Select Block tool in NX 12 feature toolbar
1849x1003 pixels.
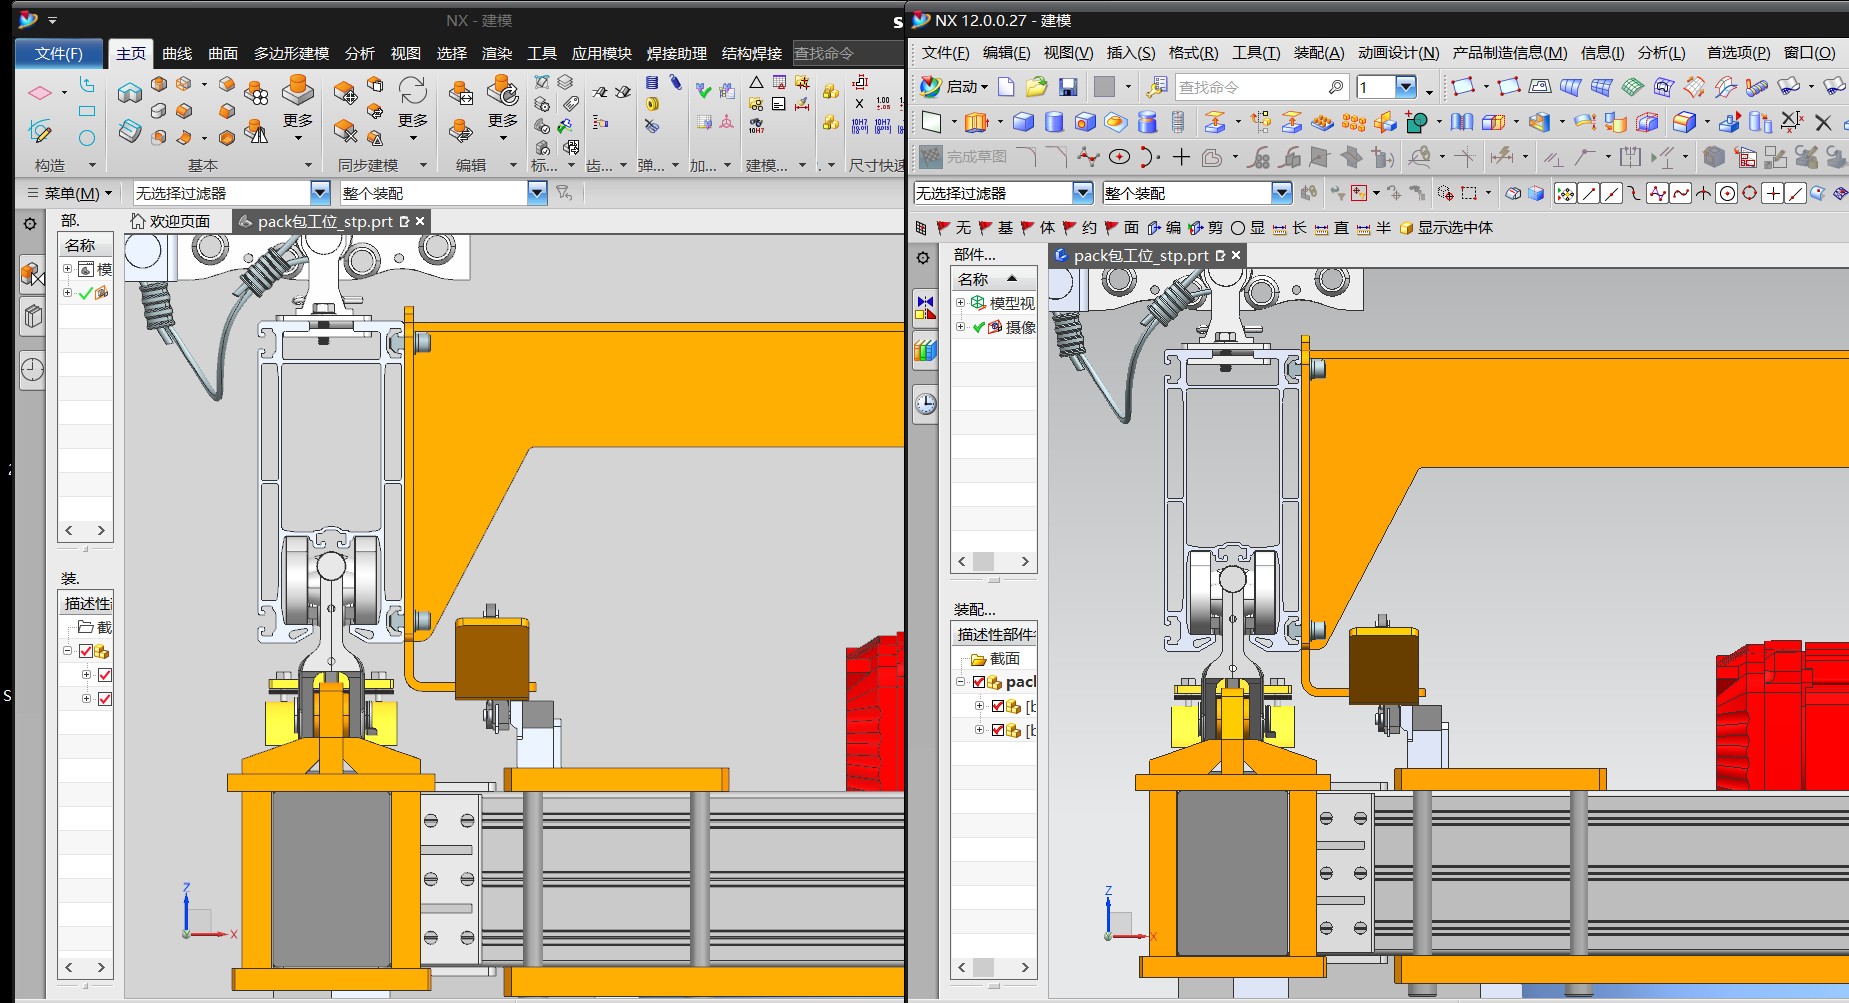(1023, 122)
